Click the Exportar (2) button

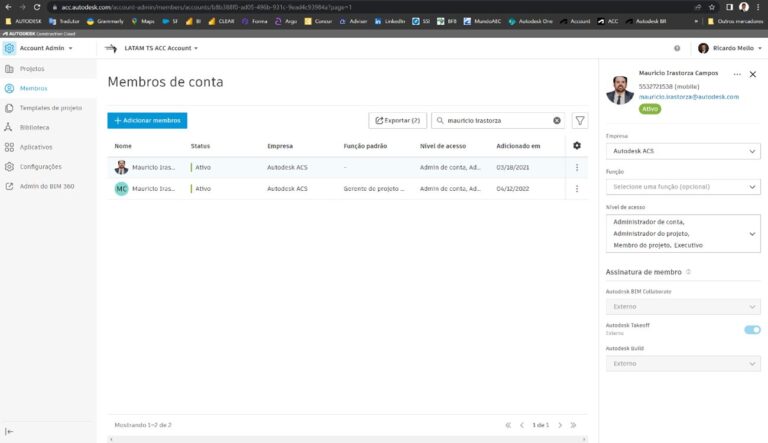click(397, 120)
